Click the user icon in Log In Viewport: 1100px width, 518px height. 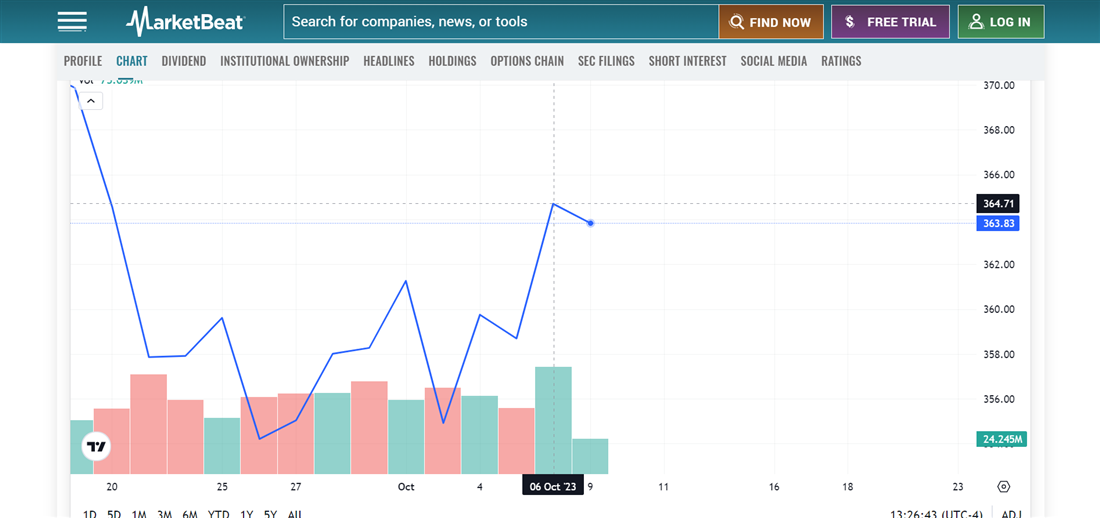pyautogui.click(x=976, y=22)
